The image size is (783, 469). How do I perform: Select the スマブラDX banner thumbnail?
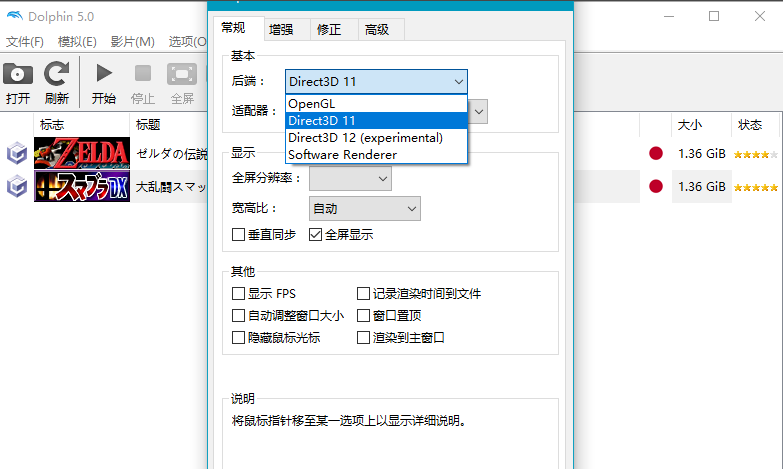pos(82,186)
